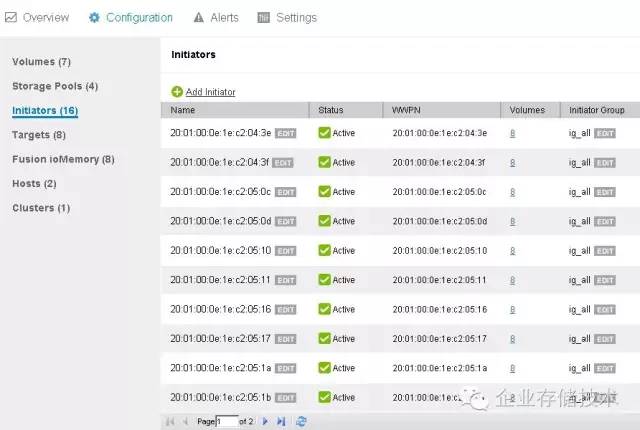Open the volumes count link for c2:04:3e

[x=513, y=133]
